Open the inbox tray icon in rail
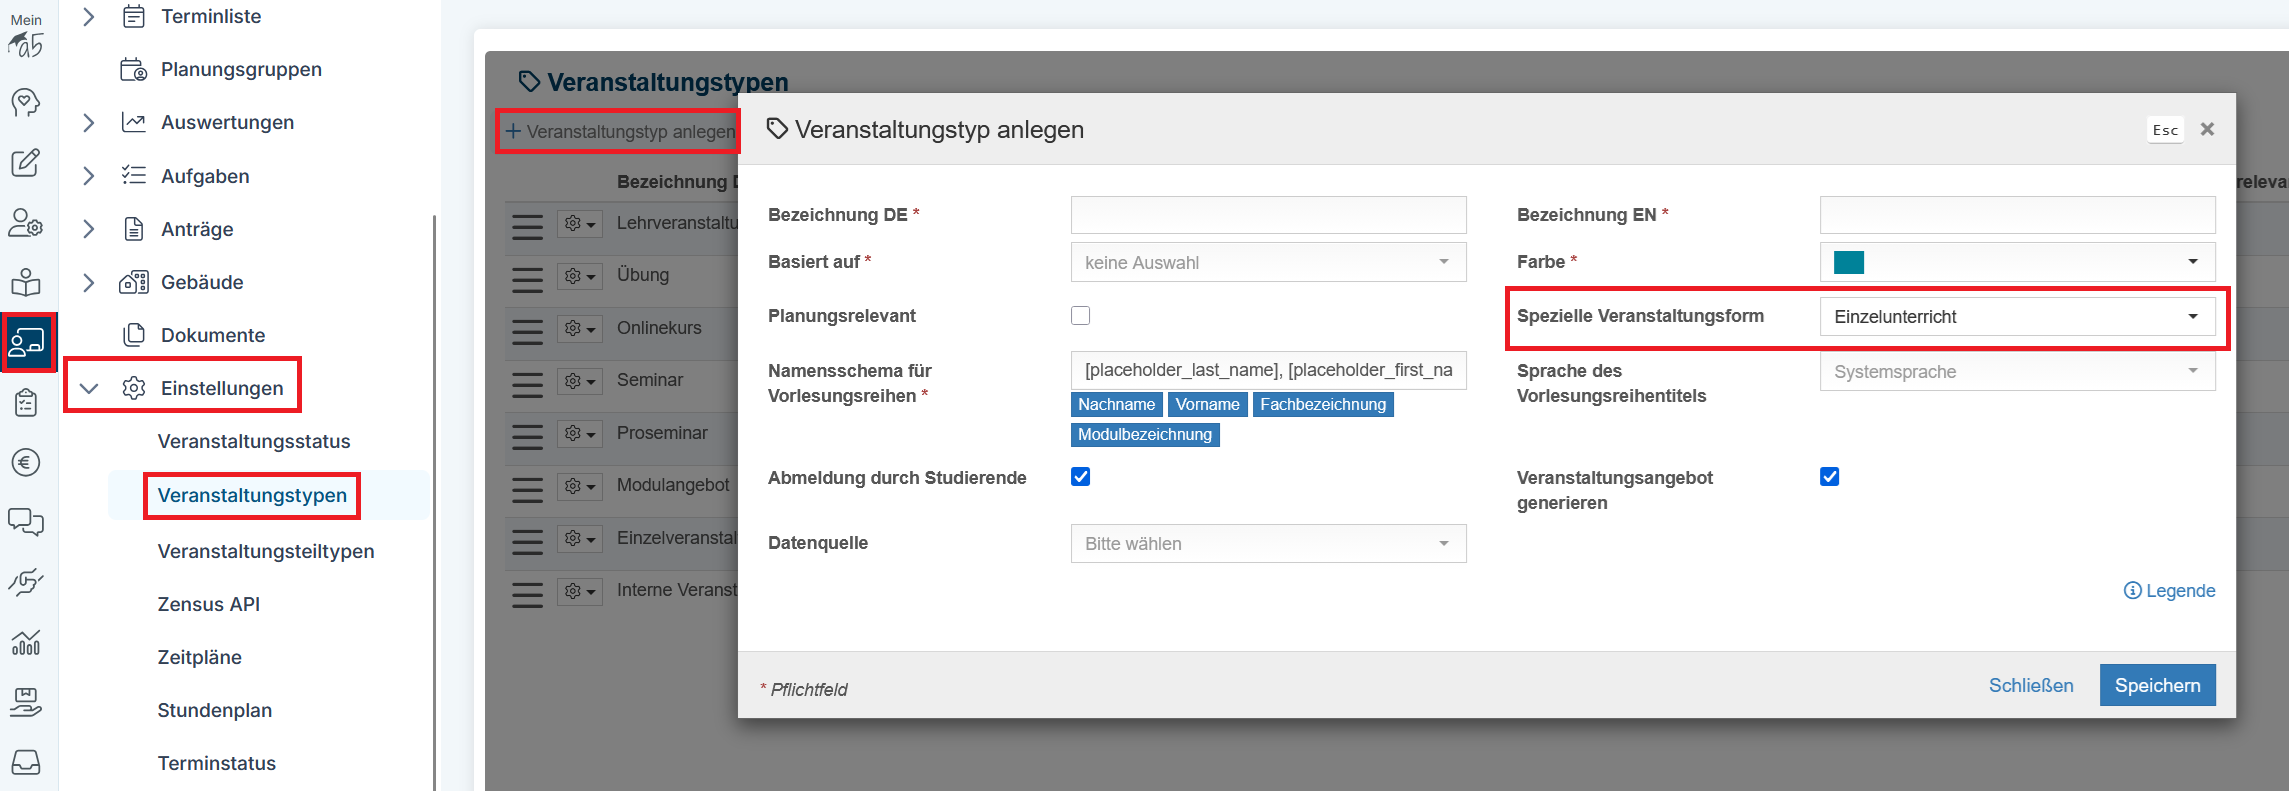2289x791 pixels. click(26, 762)
